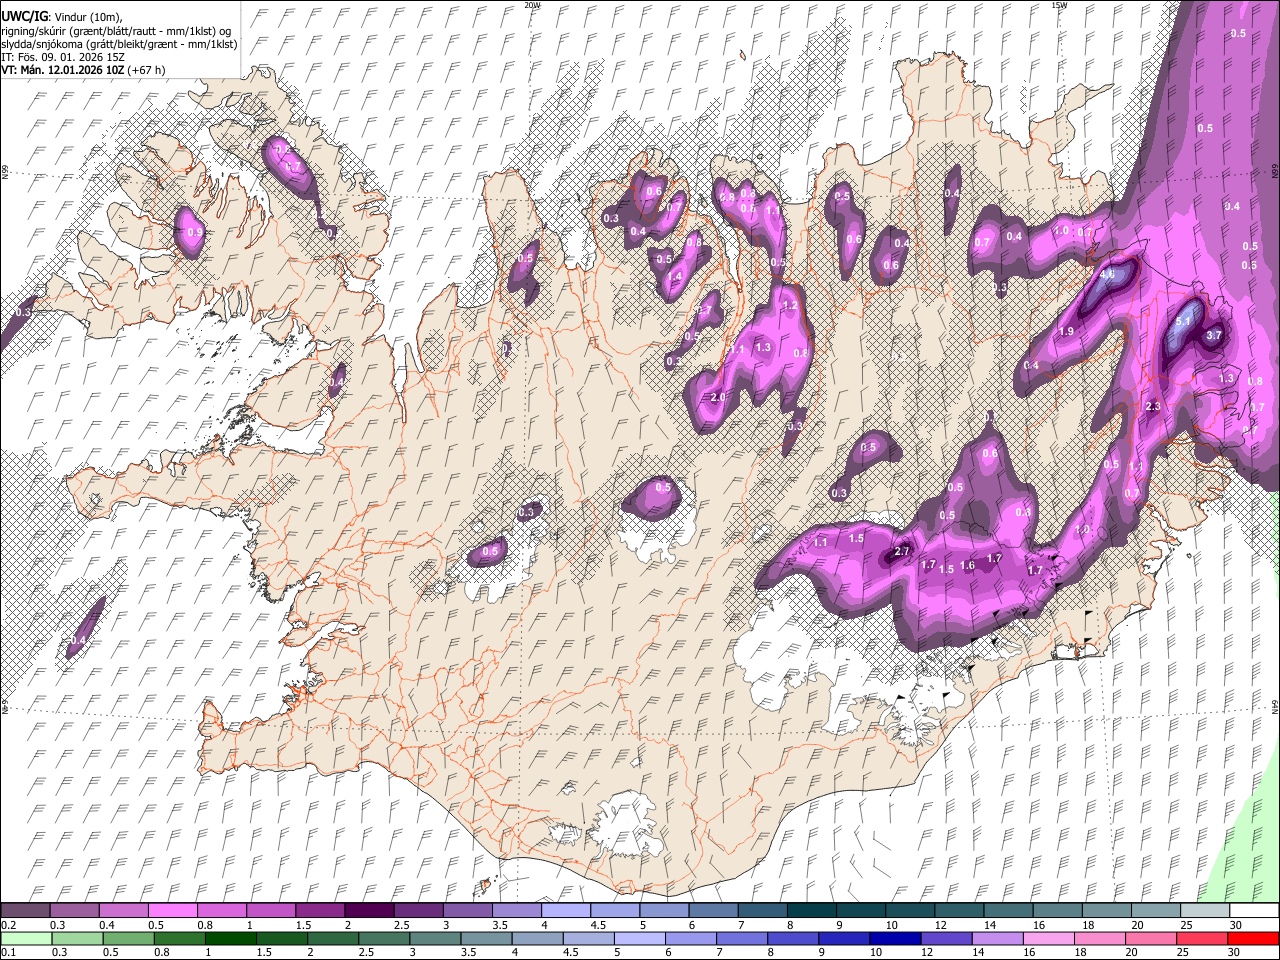Select the 1.9 precipitation value on the map
The width and height of the screenshot is (1280, 960).
coord(1066,332)
